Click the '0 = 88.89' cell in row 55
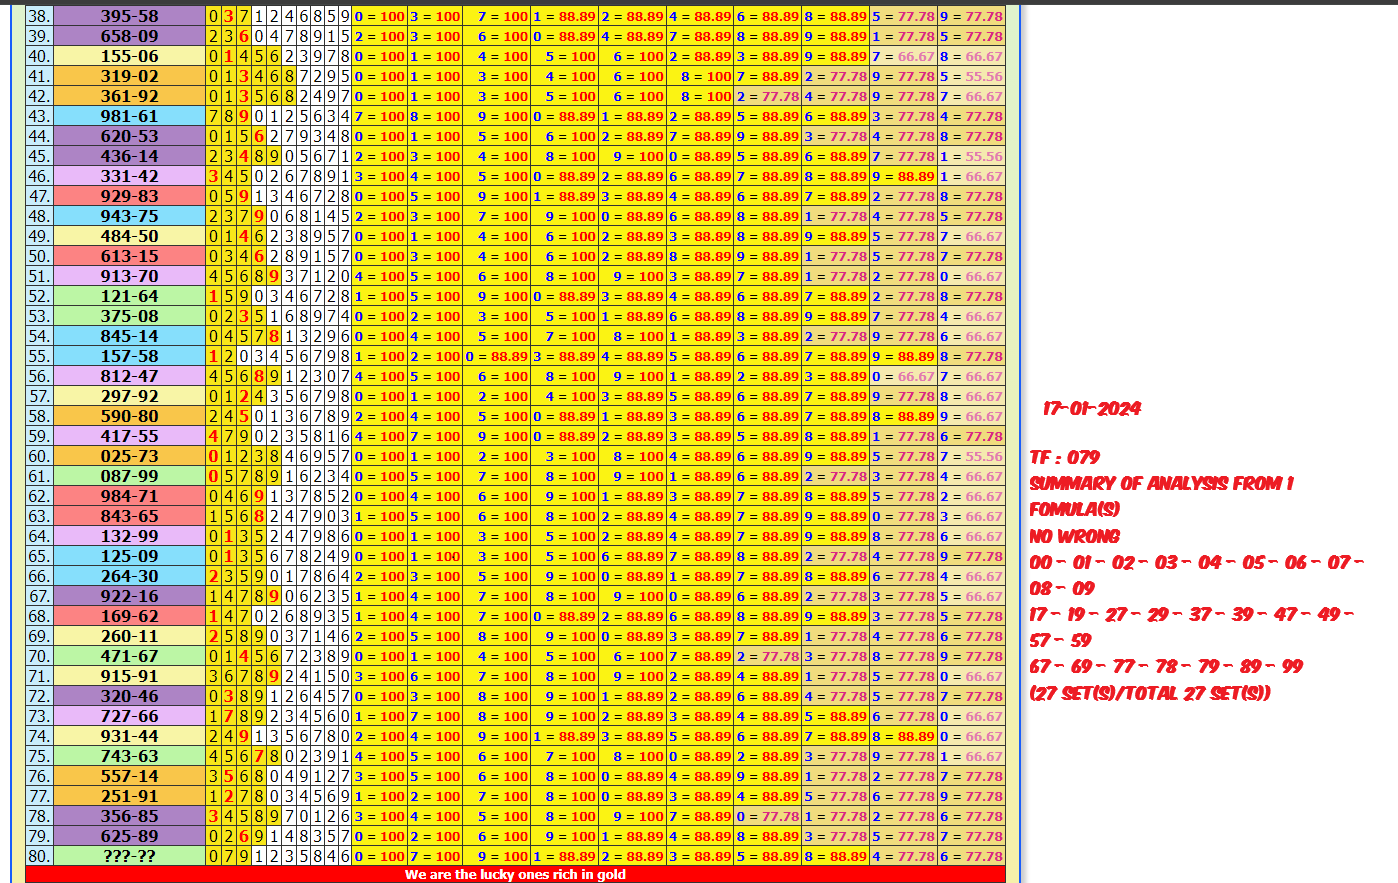Image resolution: width=1398 pixels, height=883 pixels. click(x=496, y=356)
